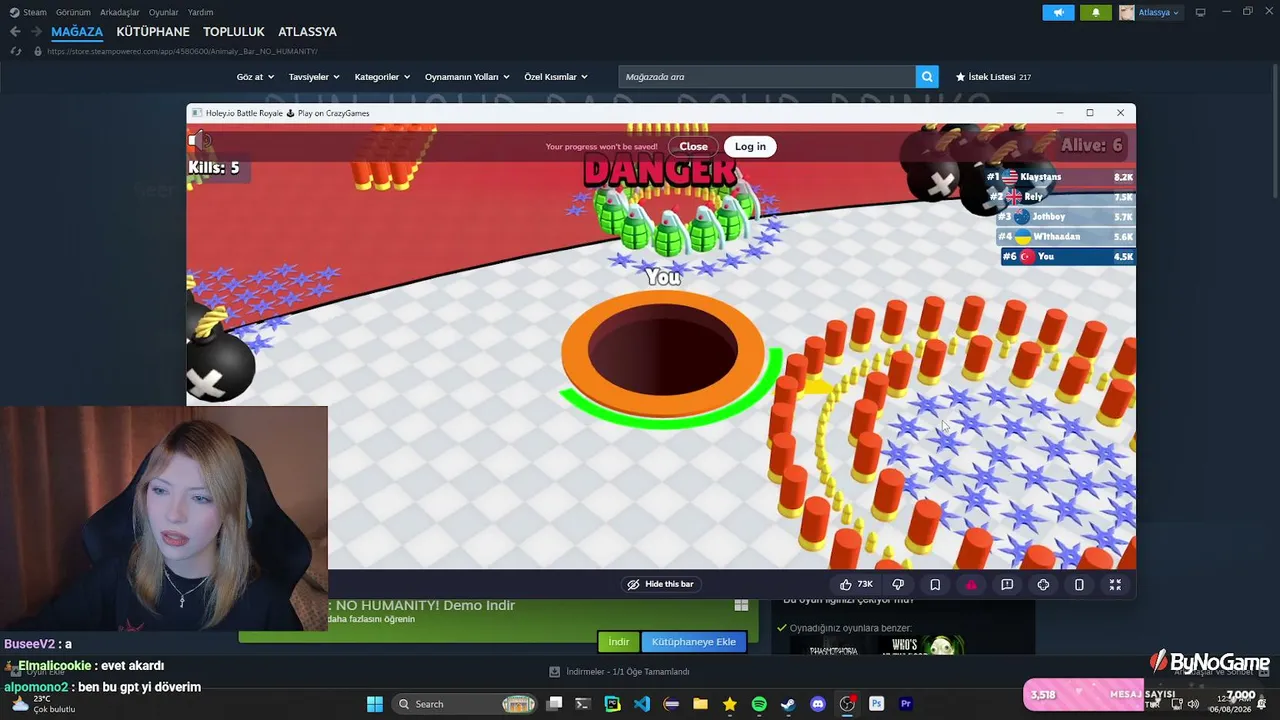Screen dimensions: 1280x720
Task: Expand the Oynamanın Yolları dropdown
Action: (467, 77)
